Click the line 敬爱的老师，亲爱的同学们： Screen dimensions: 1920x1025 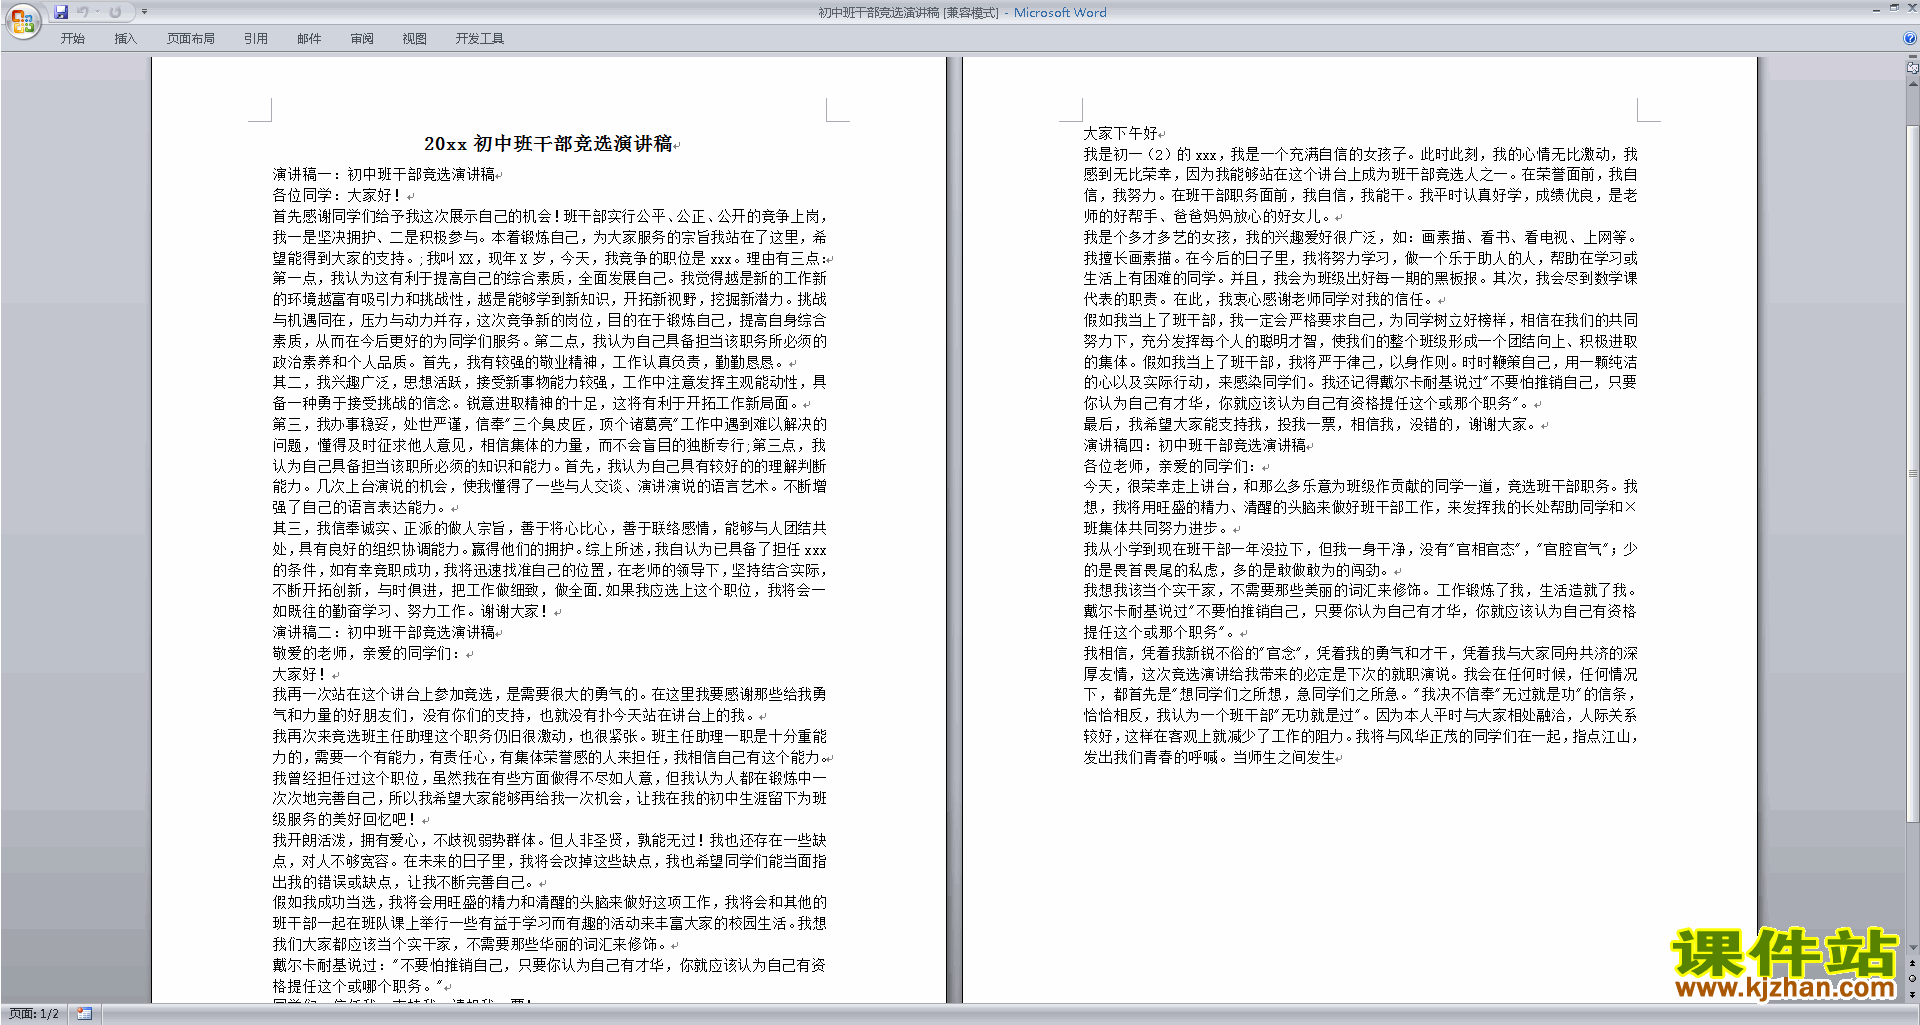pyautogui.click(x=367, y=653)
